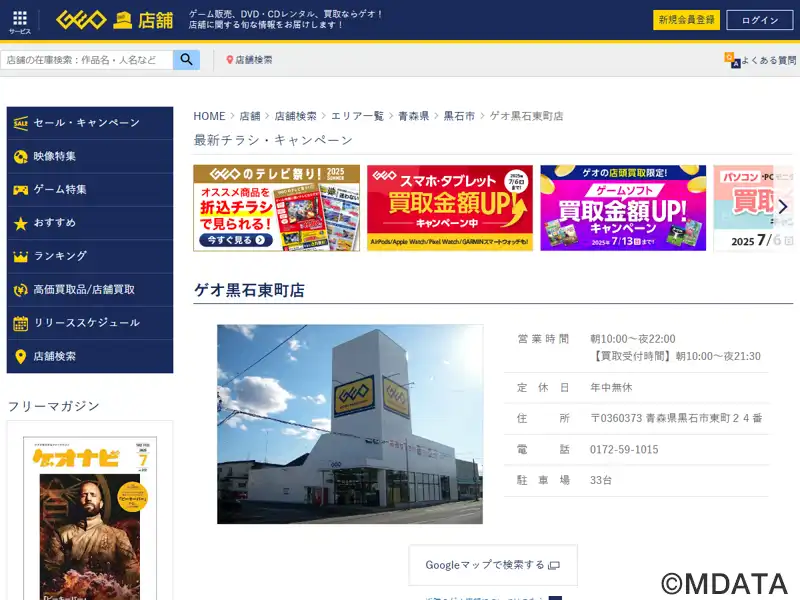Open ゲームソフト買取金額UP campaign banner
800x600 pixels.
(x=623, y=208)
